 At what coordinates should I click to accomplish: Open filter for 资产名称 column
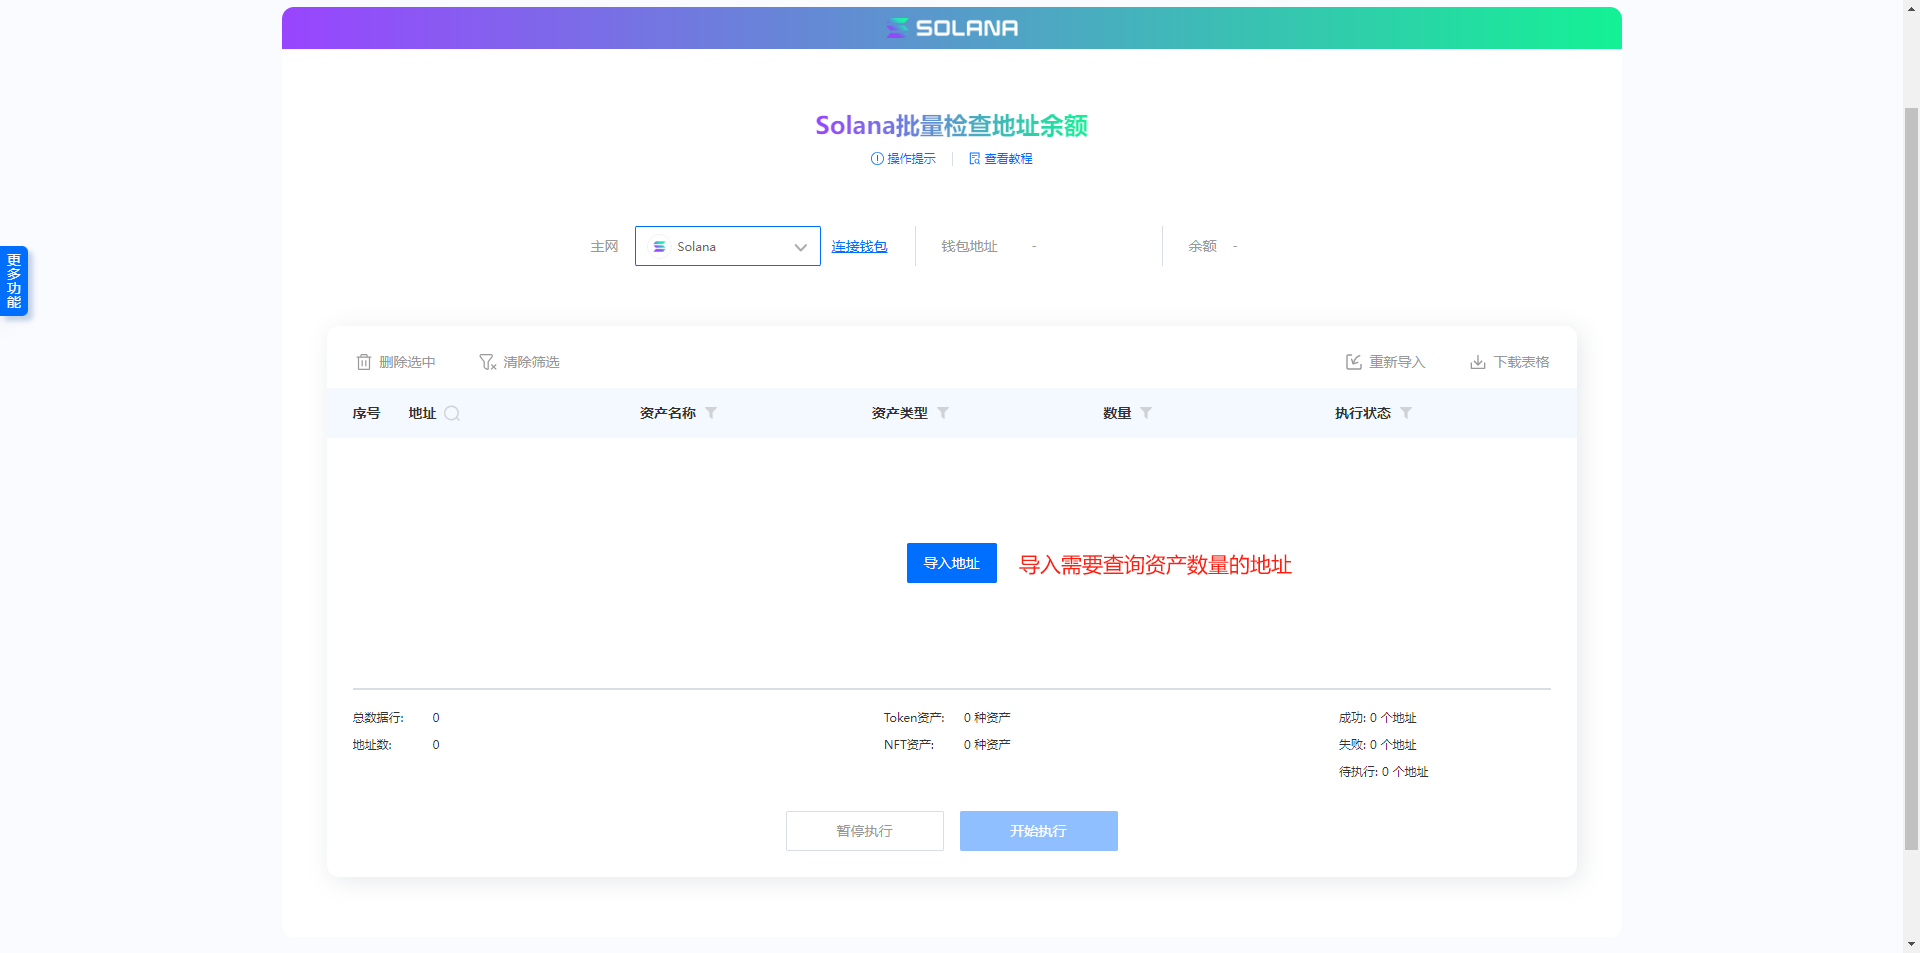711,413
